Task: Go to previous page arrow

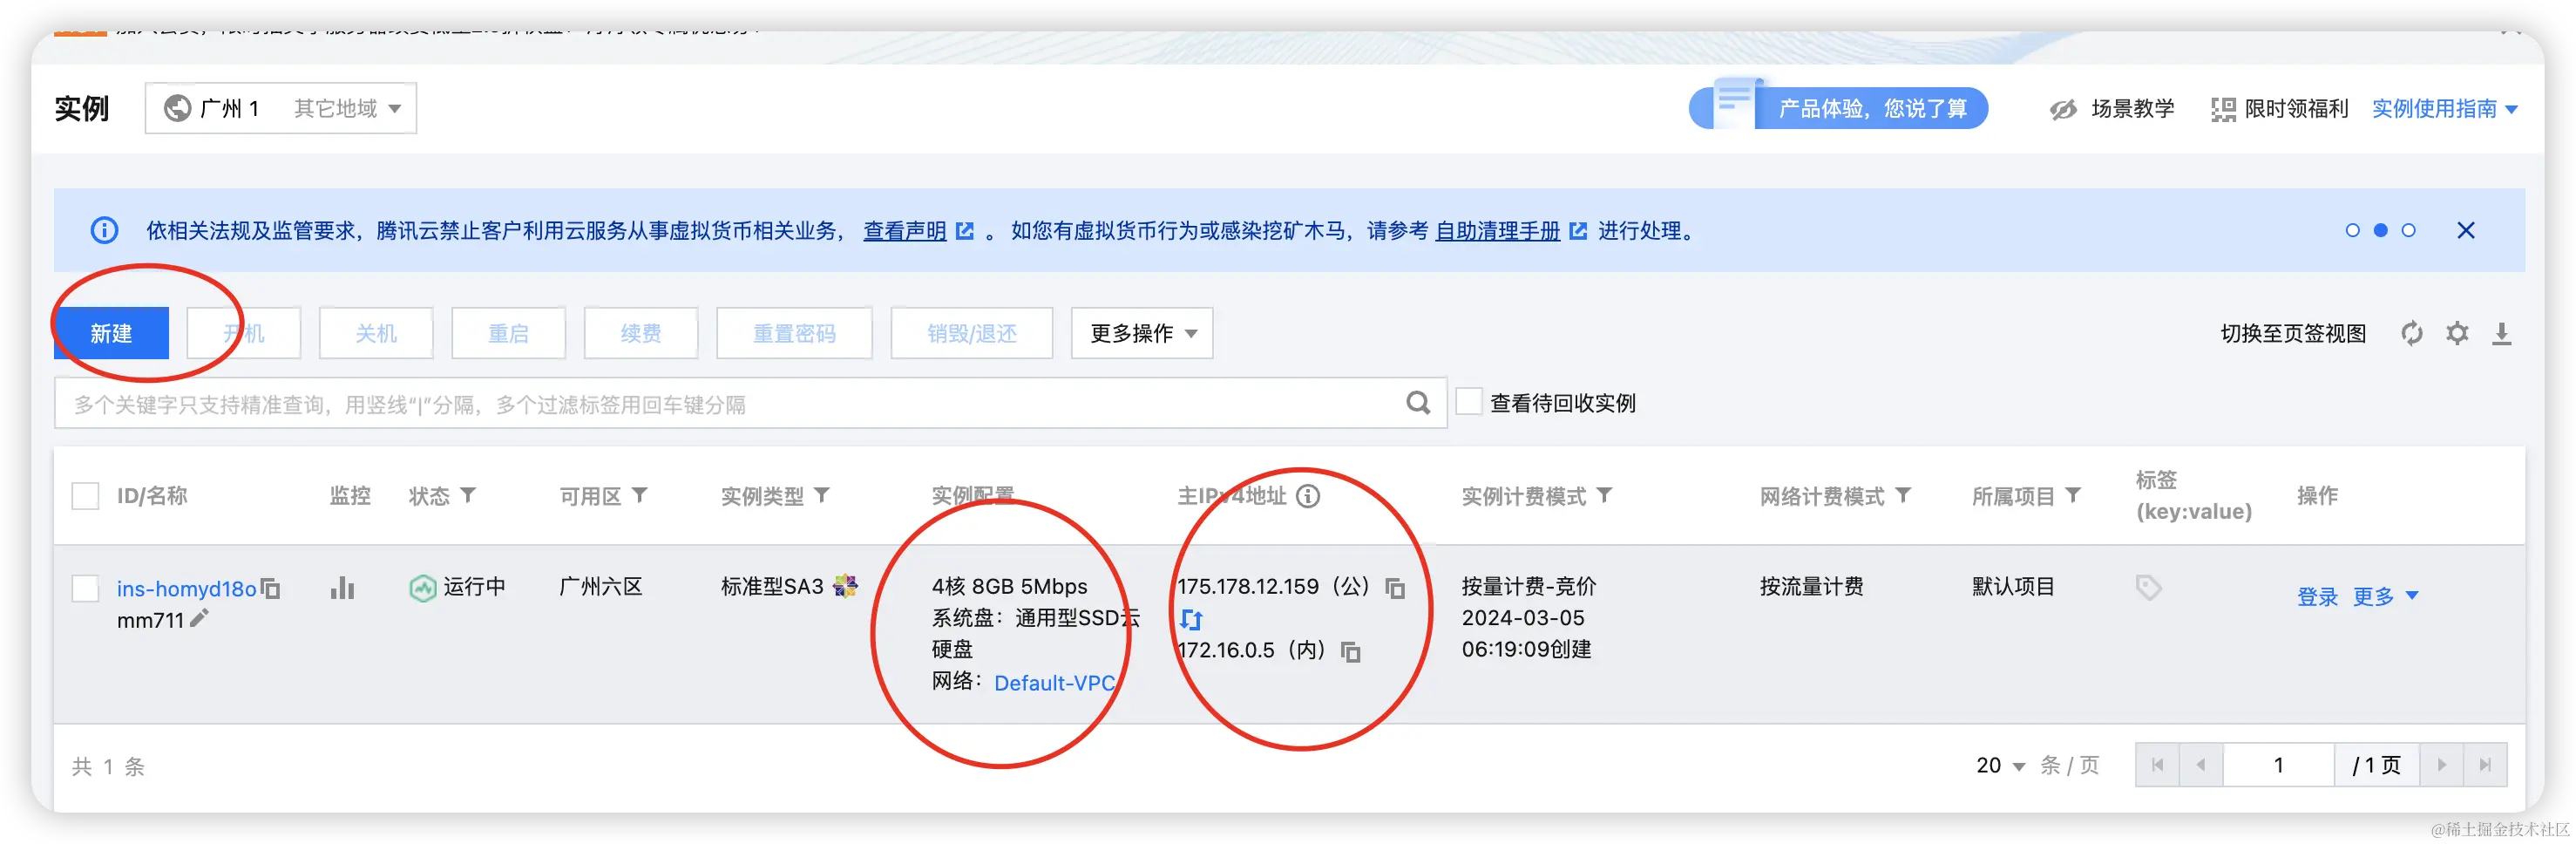Action: point(2201,765)
